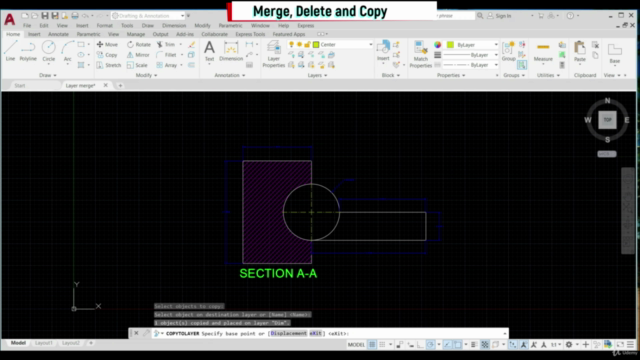The image size is (640, 360).
Task: Click the Stretch tool
Action: tap(109, 65)
